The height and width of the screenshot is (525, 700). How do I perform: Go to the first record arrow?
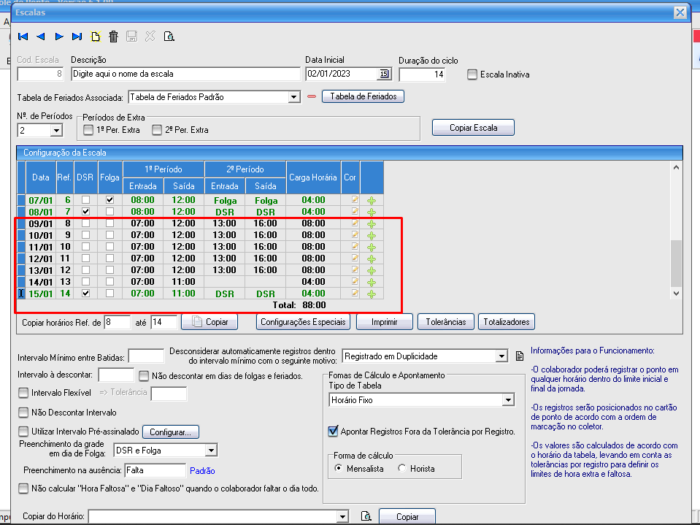(23, 37)
